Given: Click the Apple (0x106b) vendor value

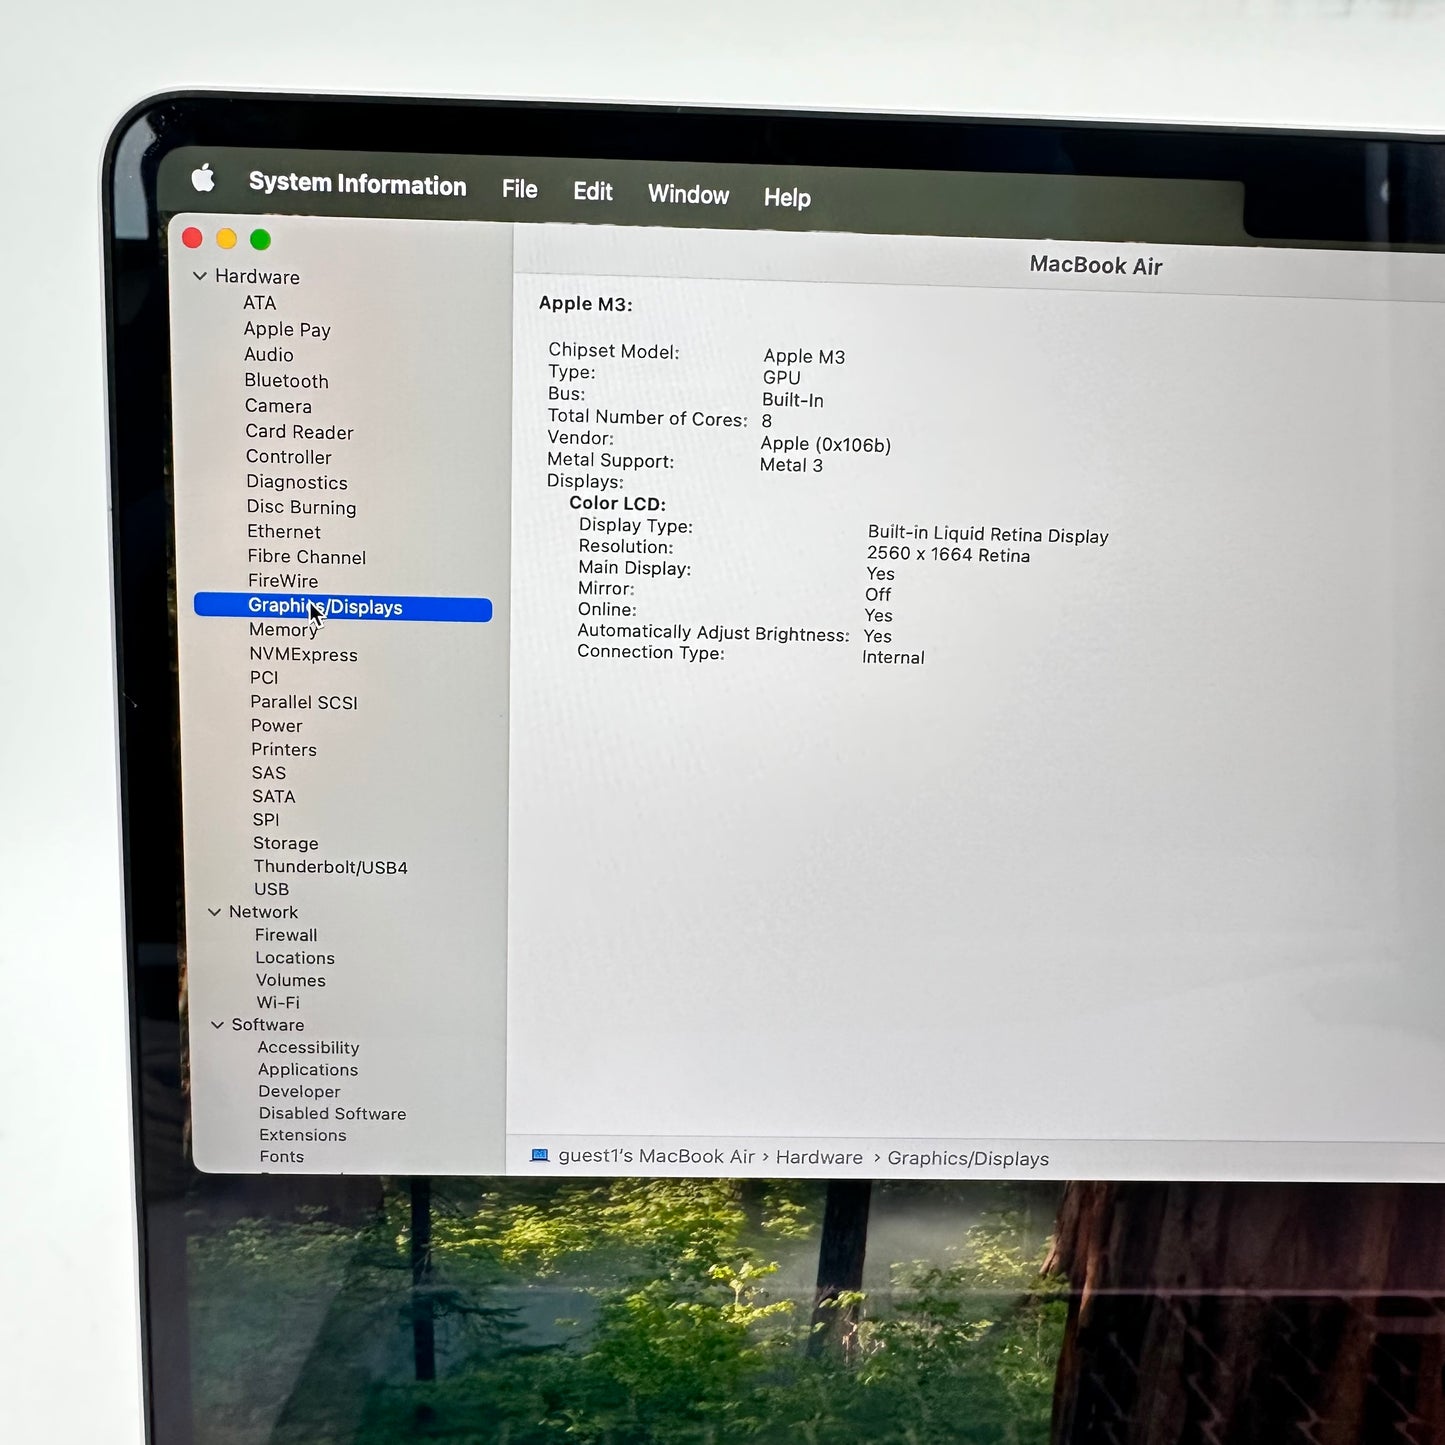Looking at the screenshot, I should click(825, 445).
